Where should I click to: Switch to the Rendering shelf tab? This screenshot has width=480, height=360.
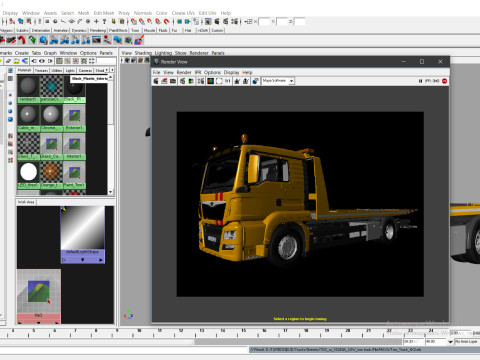[98, 30]
